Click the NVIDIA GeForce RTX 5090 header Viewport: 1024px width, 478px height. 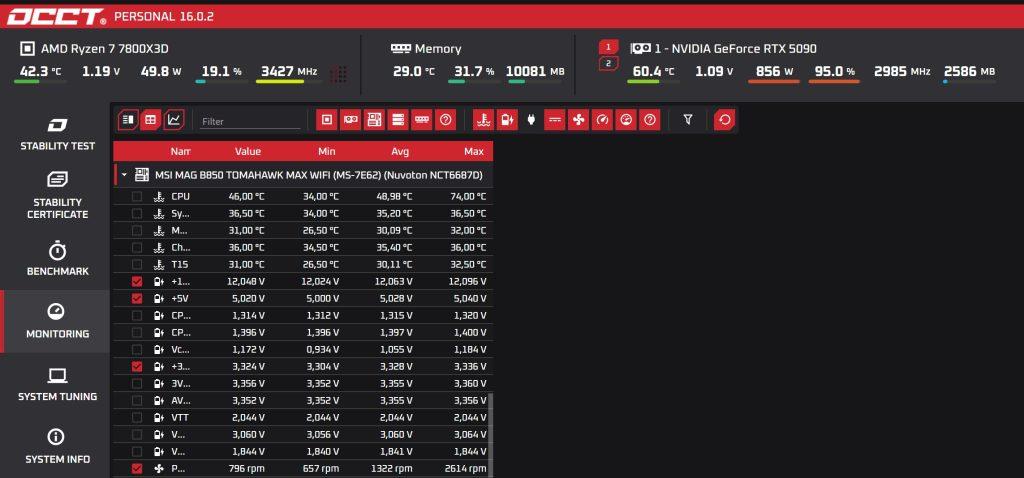pyautogui.click(x=724, y=48)
